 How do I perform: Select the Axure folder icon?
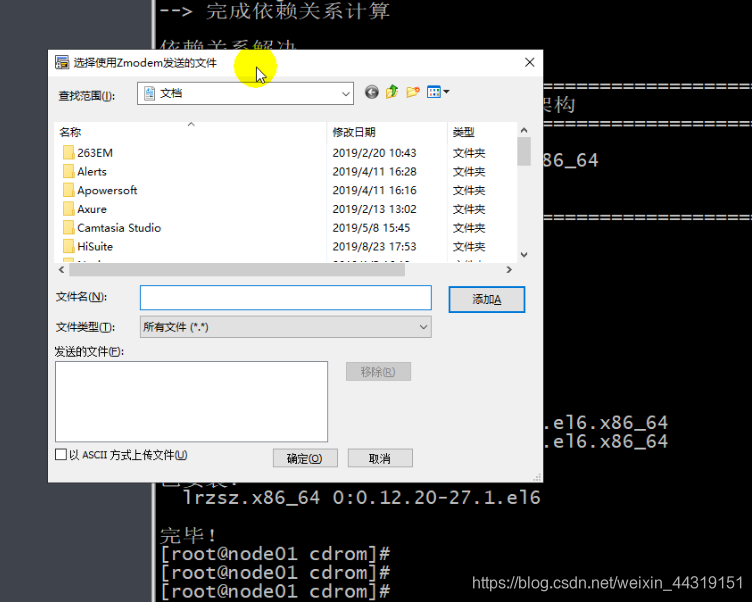(x=69, y=209)
